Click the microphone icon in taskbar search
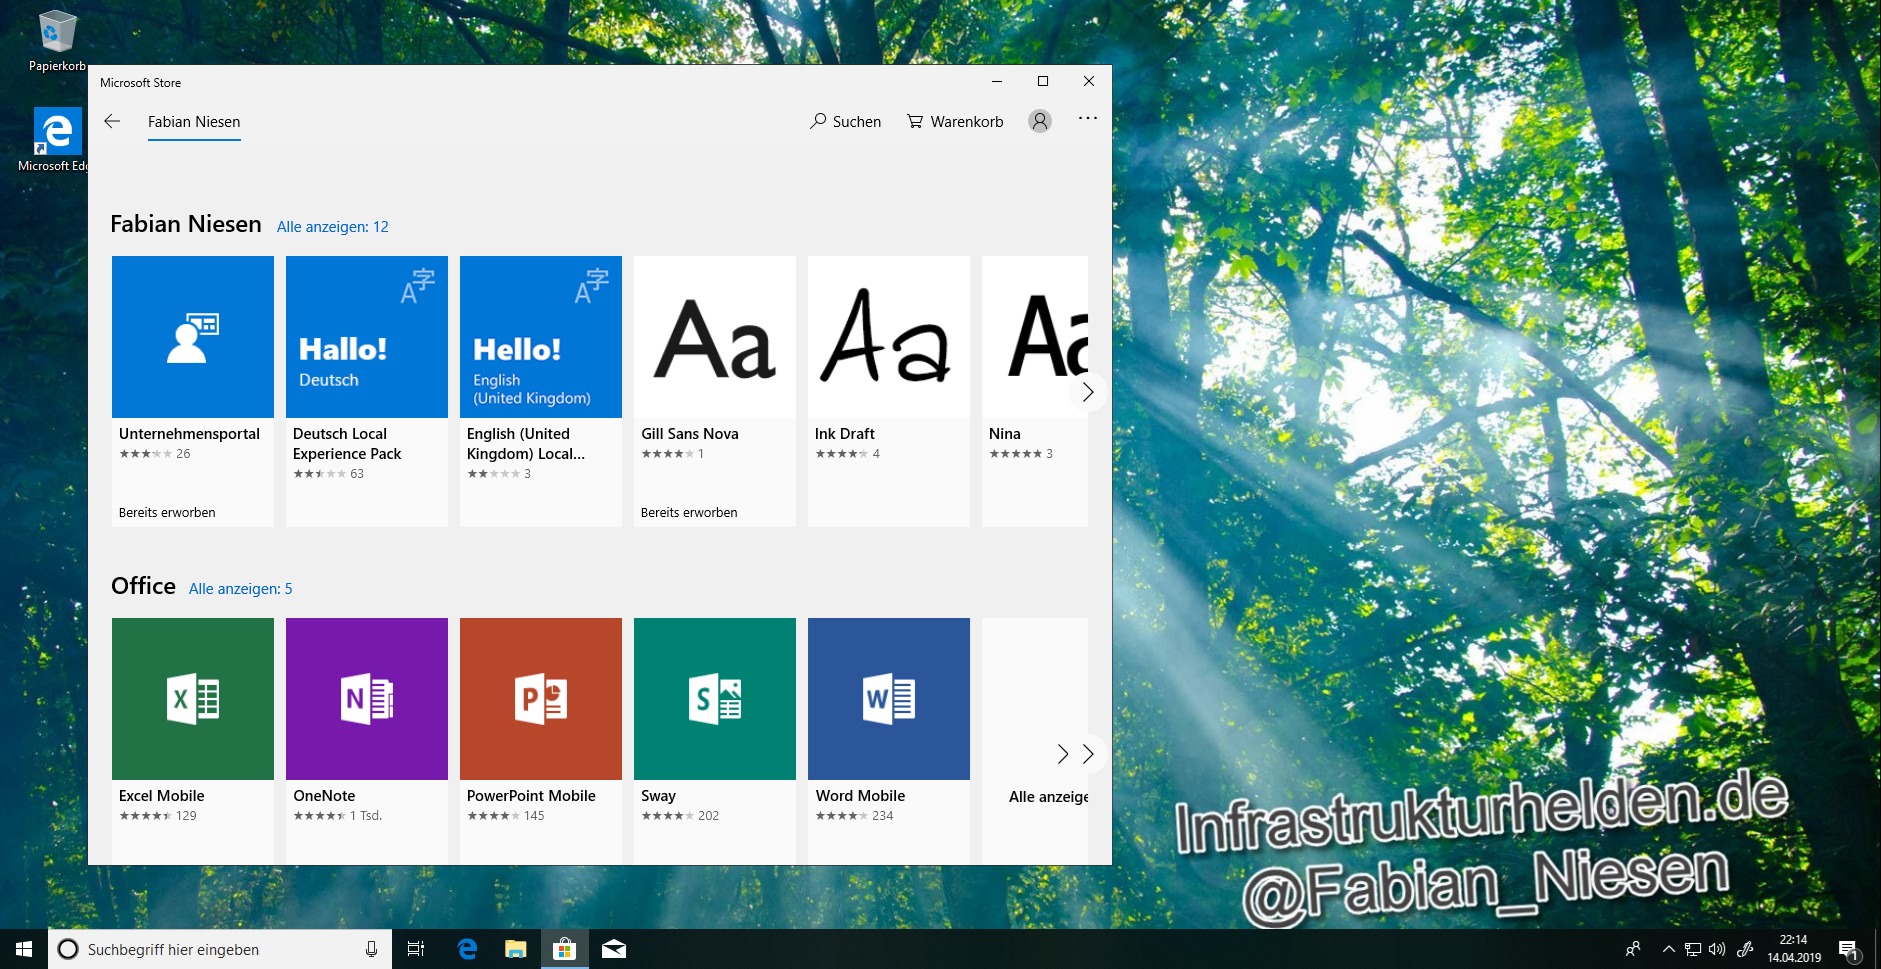Image resolution: width=1881 pixels, height=969 pixels. tap(371, 949)
